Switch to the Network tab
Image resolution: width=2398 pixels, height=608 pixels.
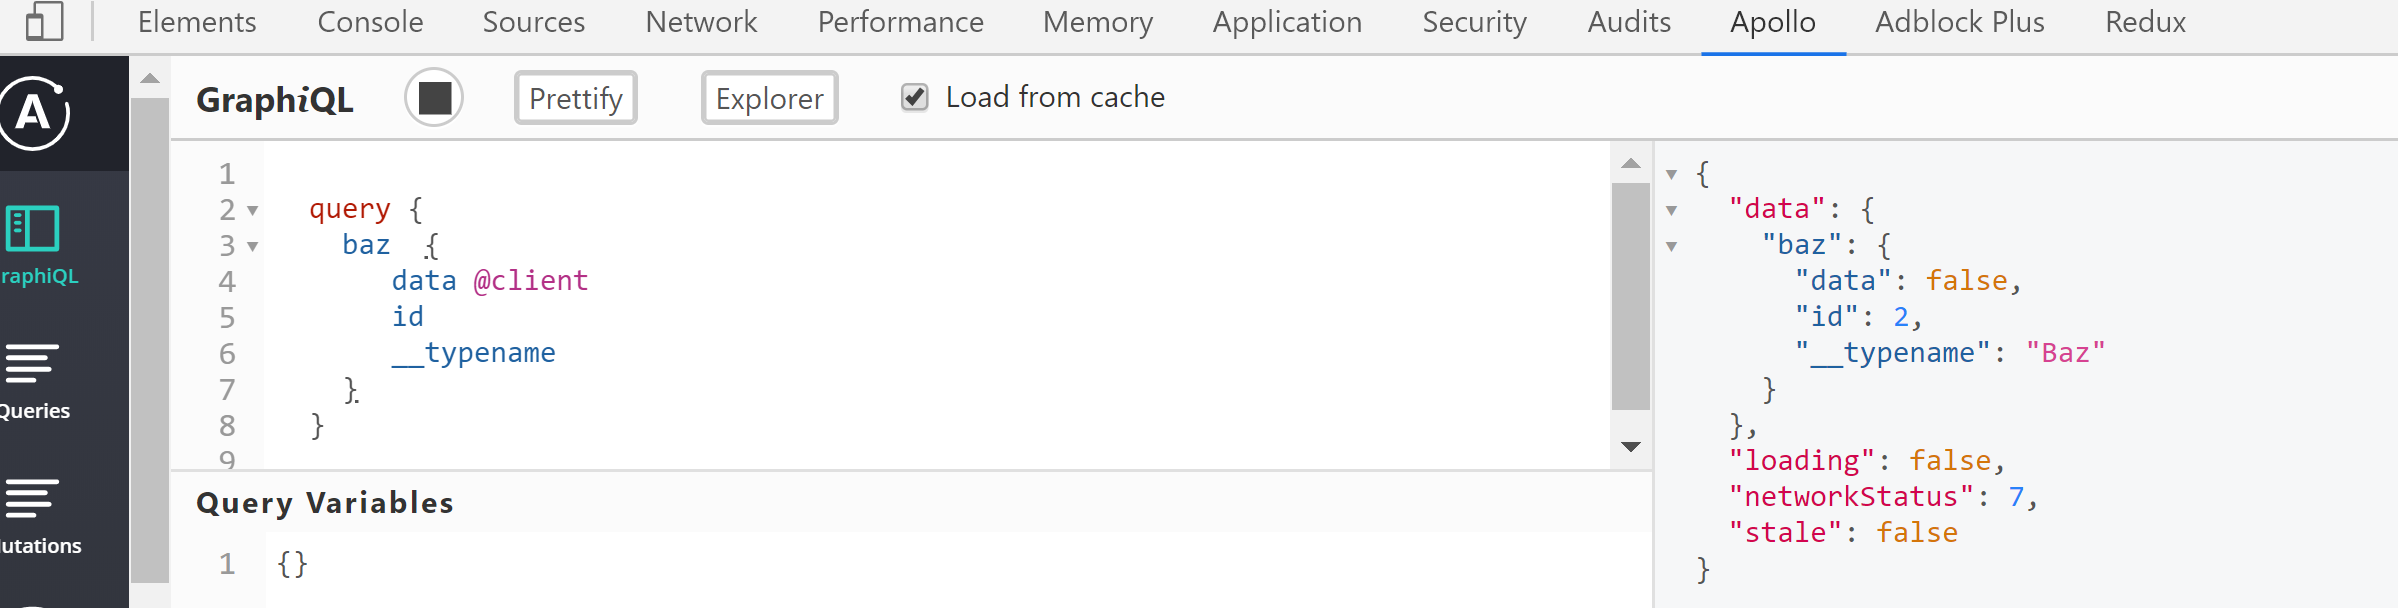pyautogui.click(x=701, y=21)
